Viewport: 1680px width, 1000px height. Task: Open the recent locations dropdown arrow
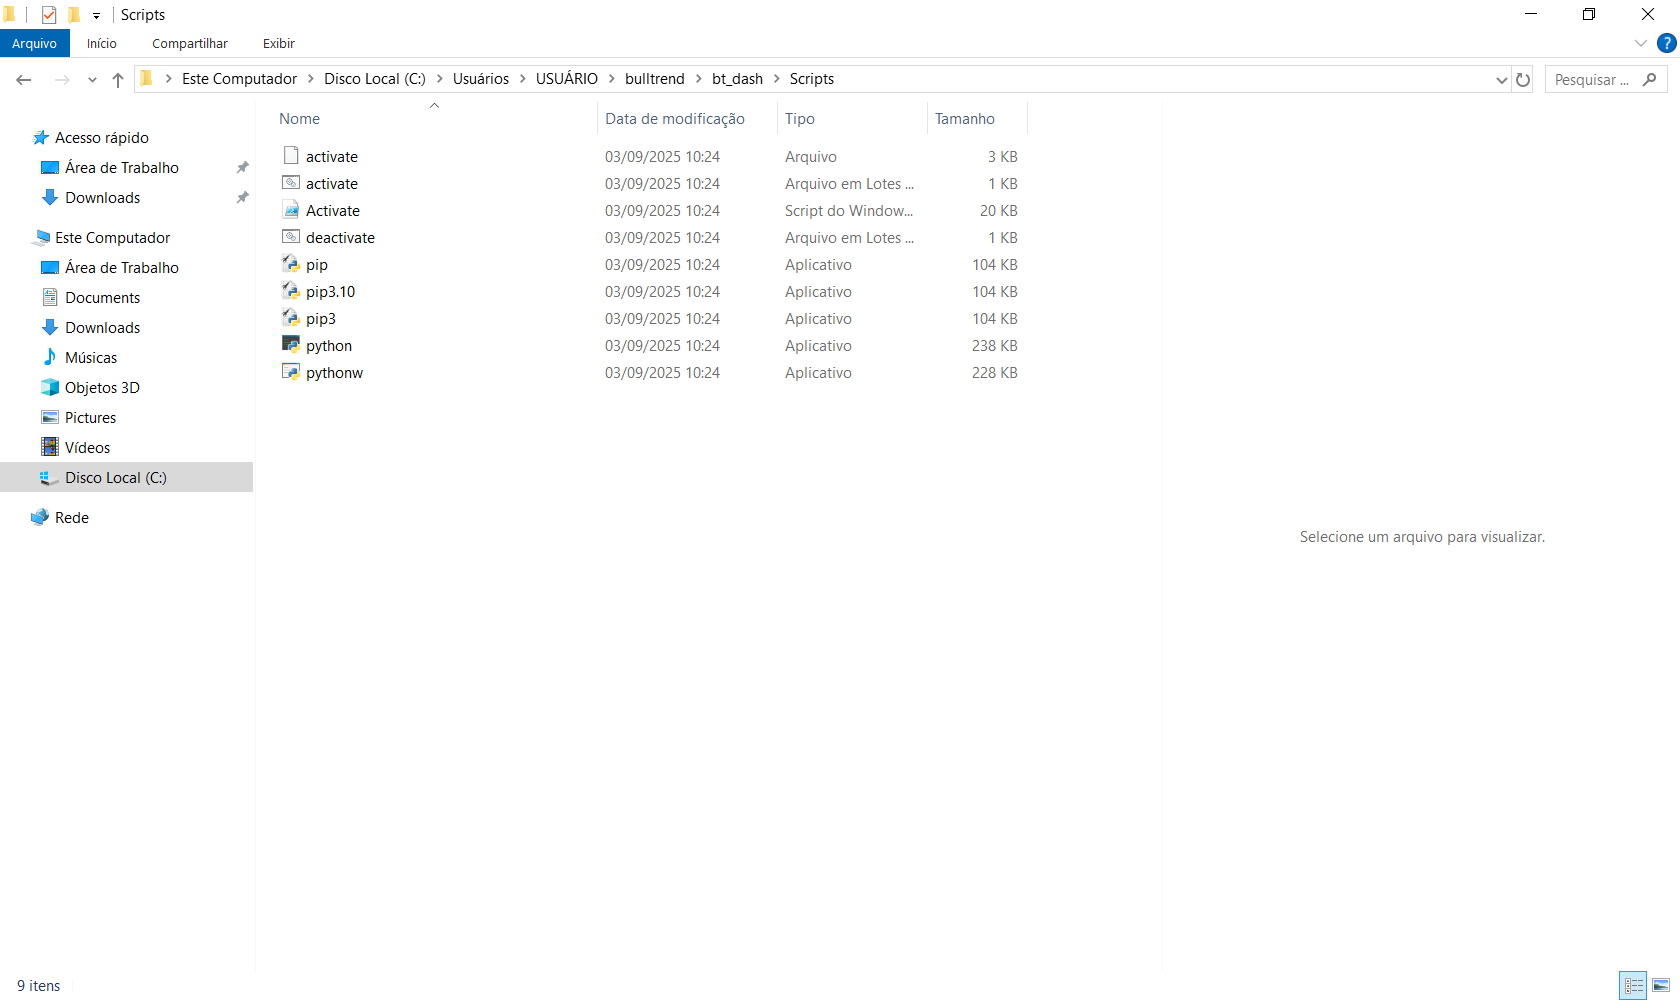[92, 80]
